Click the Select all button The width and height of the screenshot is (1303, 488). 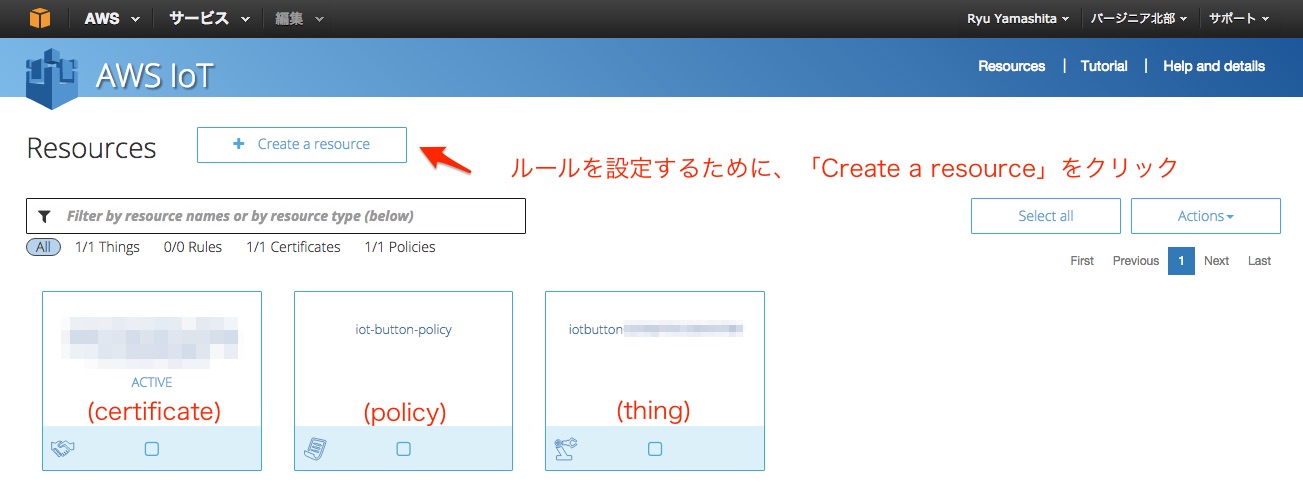pyautogui.click(x=1046, y=216)
